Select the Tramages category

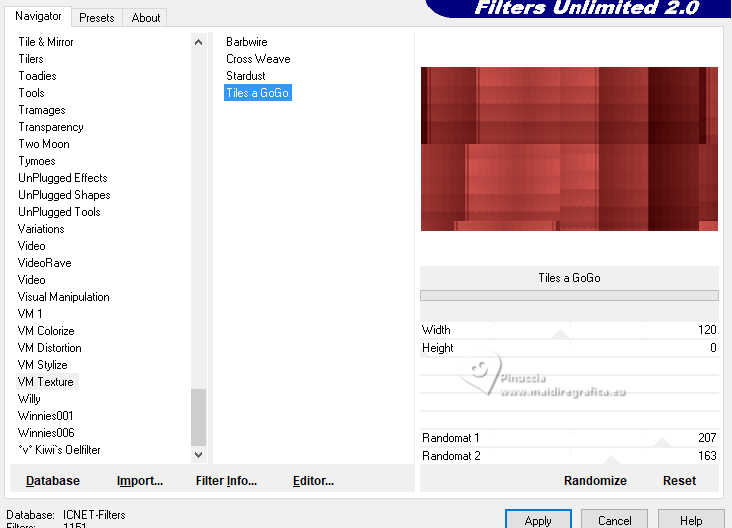42,110
